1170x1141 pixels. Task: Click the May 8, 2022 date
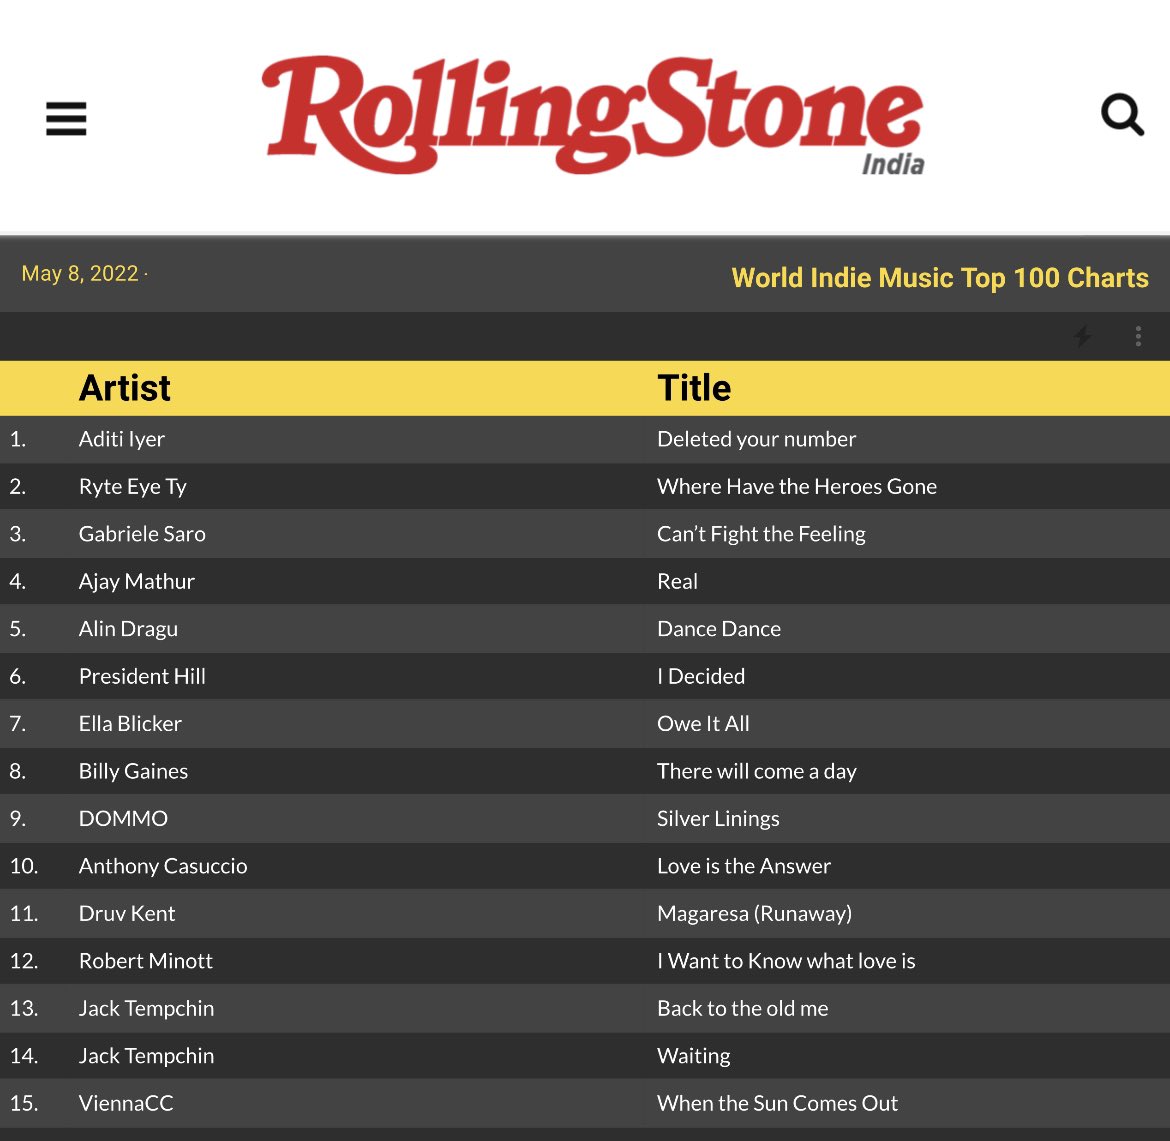click(80, 274)
